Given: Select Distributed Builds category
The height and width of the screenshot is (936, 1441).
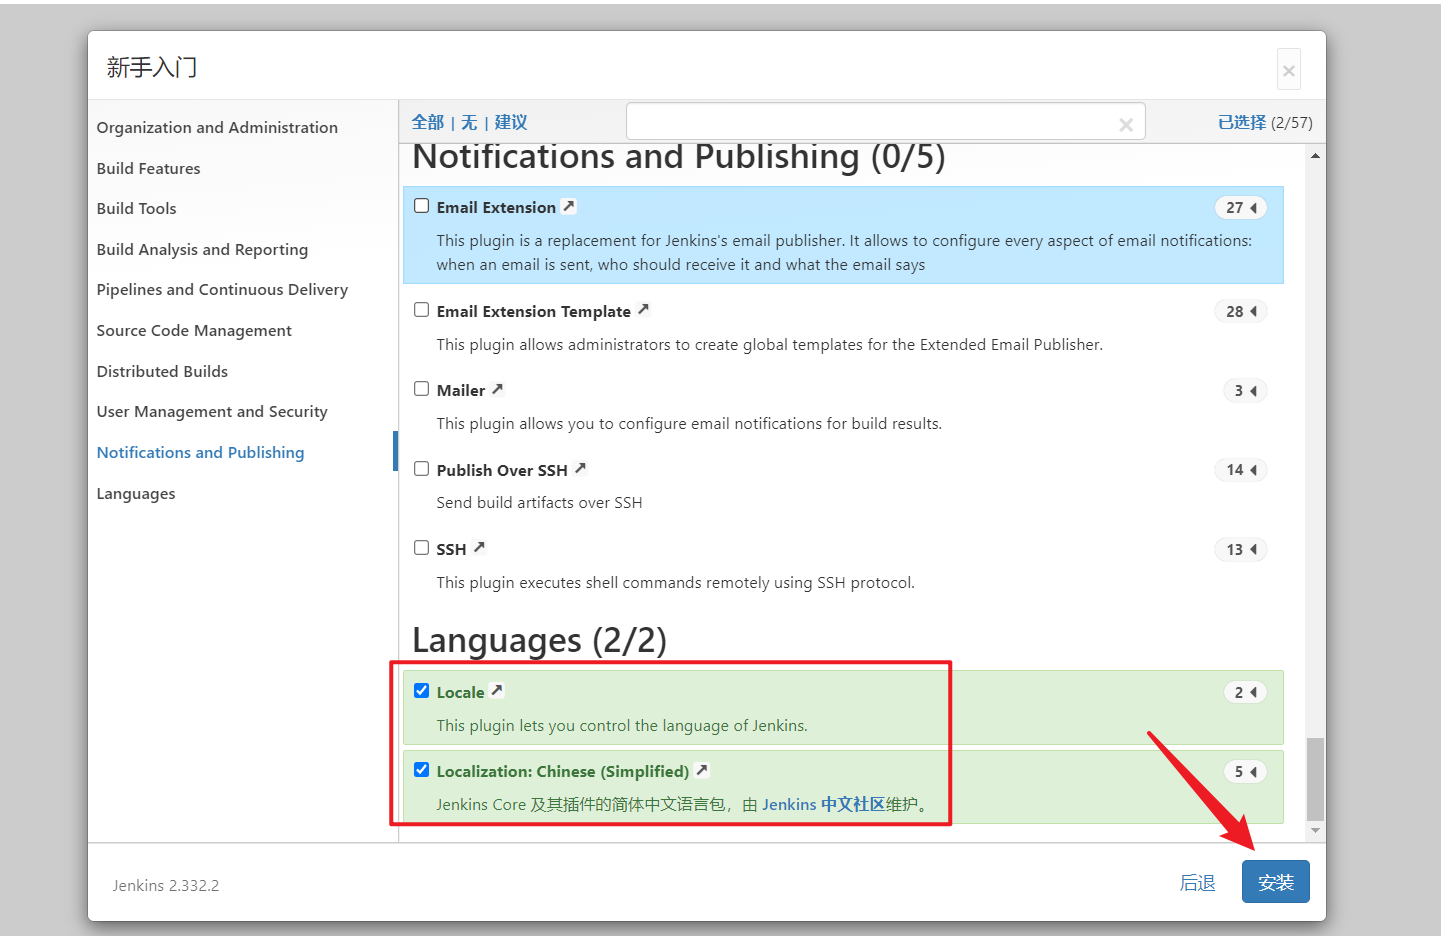Looking at the screenshot, I should click(162, 371).
